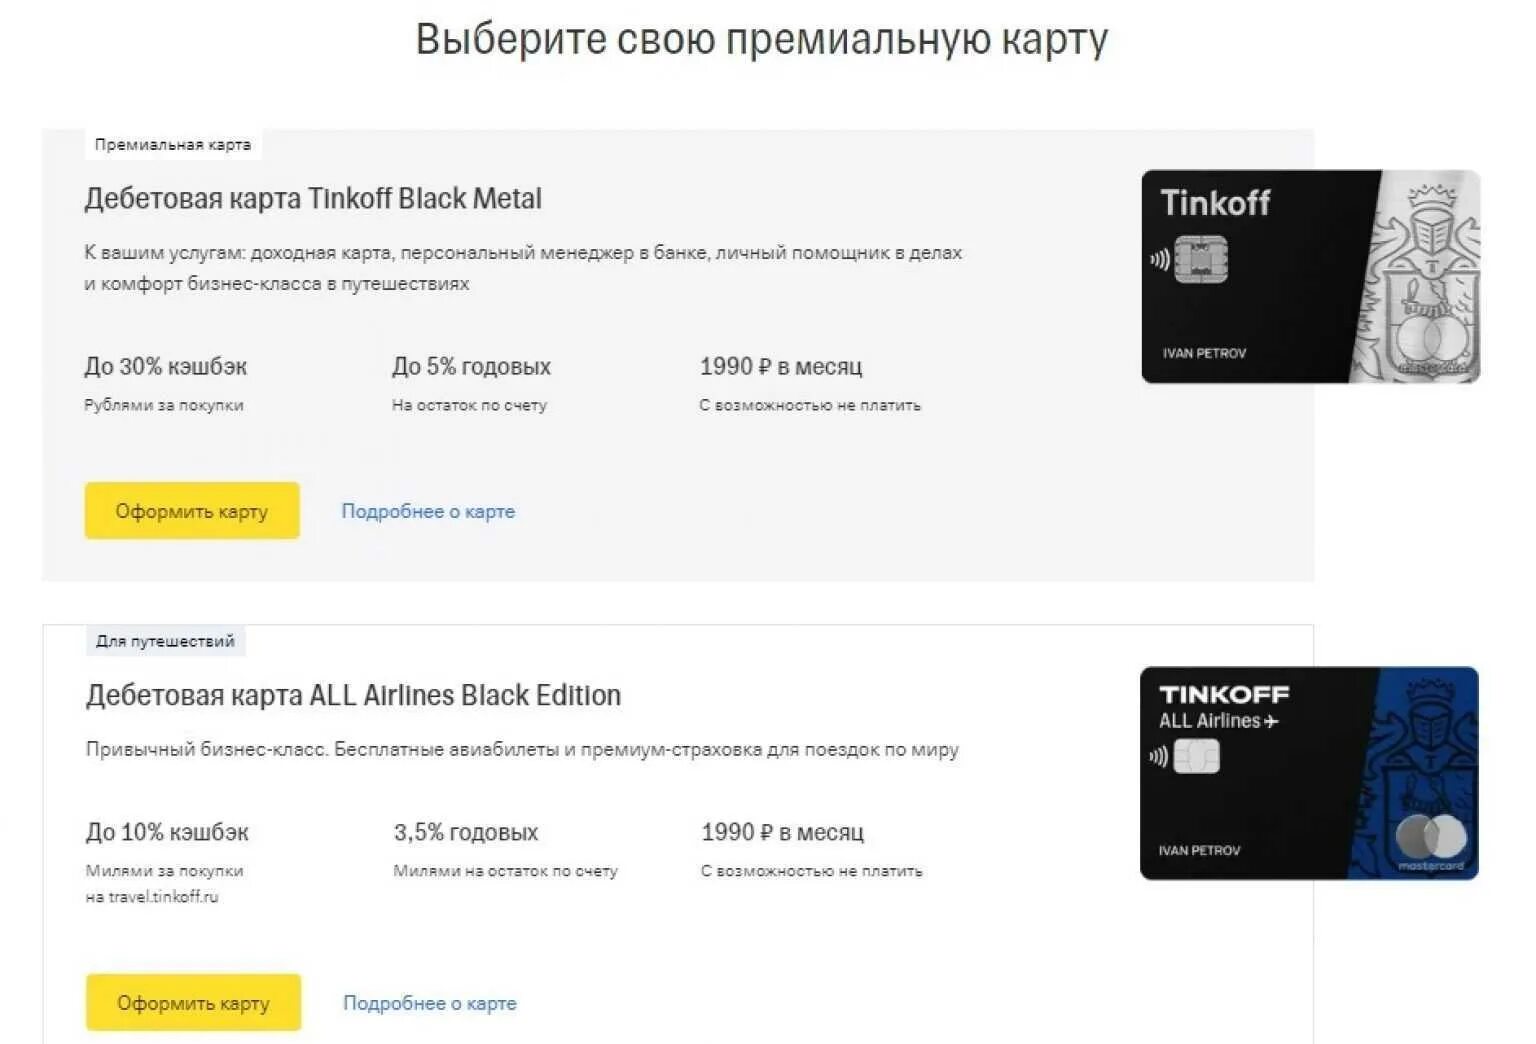Click the contactless symbol on ALL Airlines card
The width and height of the screenshot is (1536, 1044).
(x=1158, y=756)
